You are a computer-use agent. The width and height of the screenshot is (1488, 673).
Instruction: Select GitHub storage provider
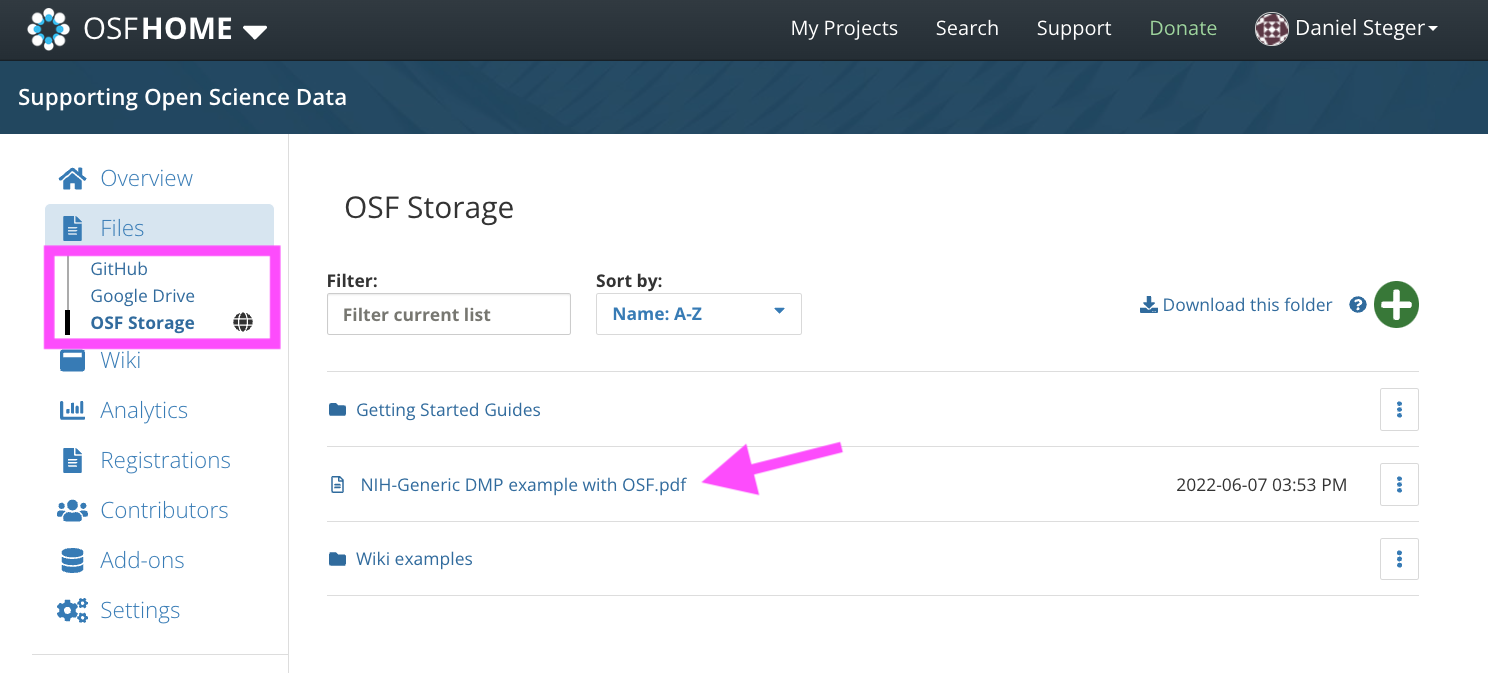[119, 269]
